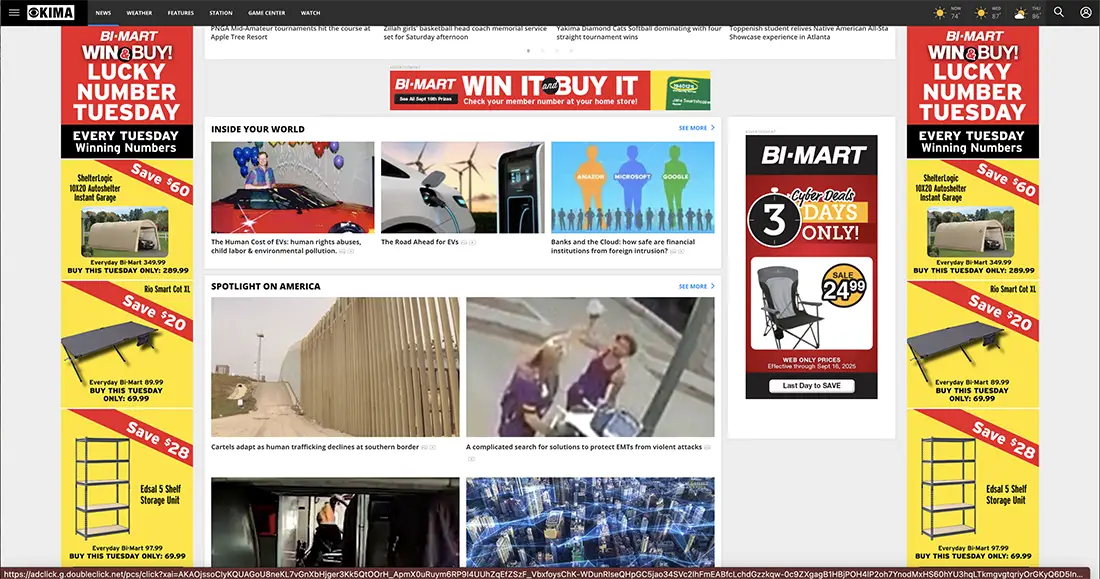
Task: Expand chevron next to Spotlight on America SEE MORE
Action: [x=713, y=286]
